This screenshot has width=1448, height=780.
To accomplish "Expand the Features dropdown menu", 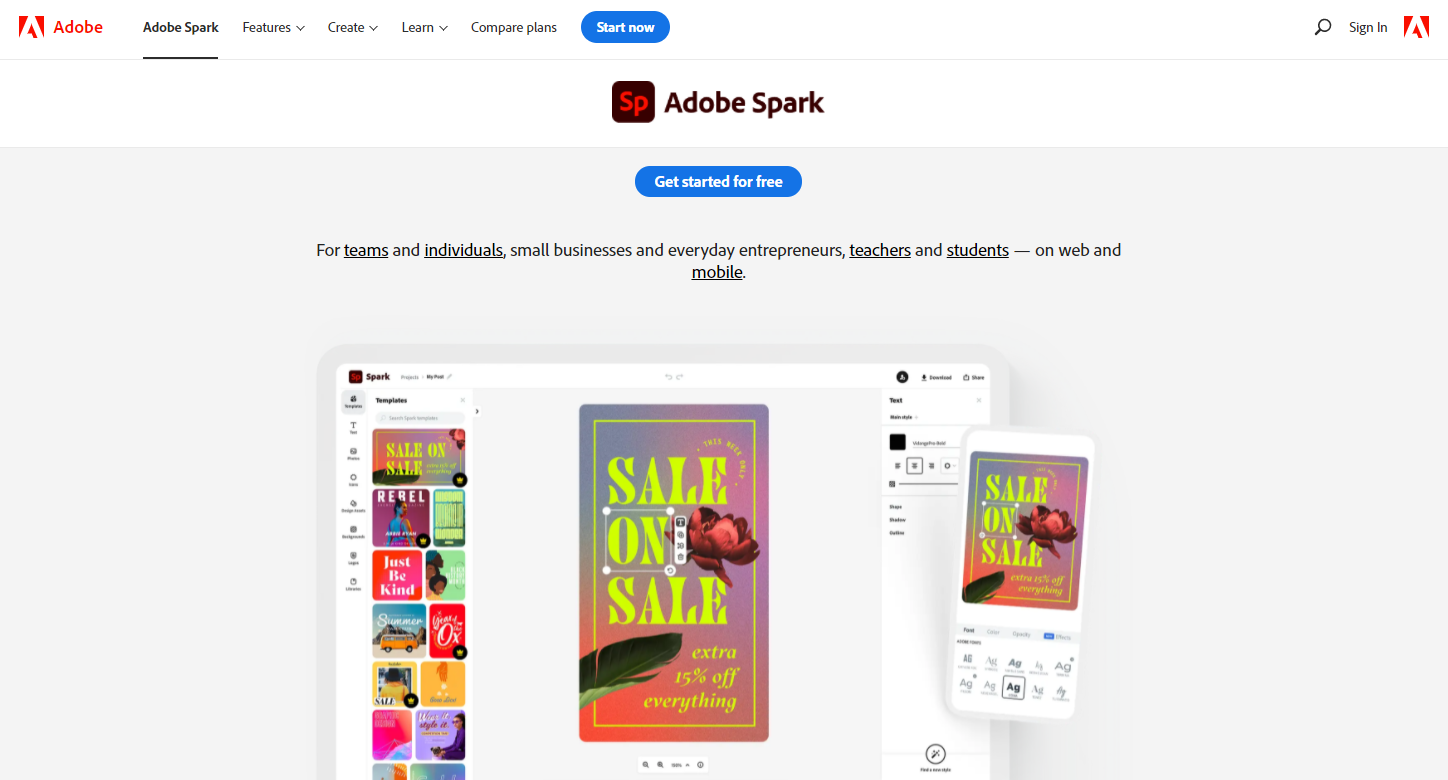I will (x=273, y=28).
